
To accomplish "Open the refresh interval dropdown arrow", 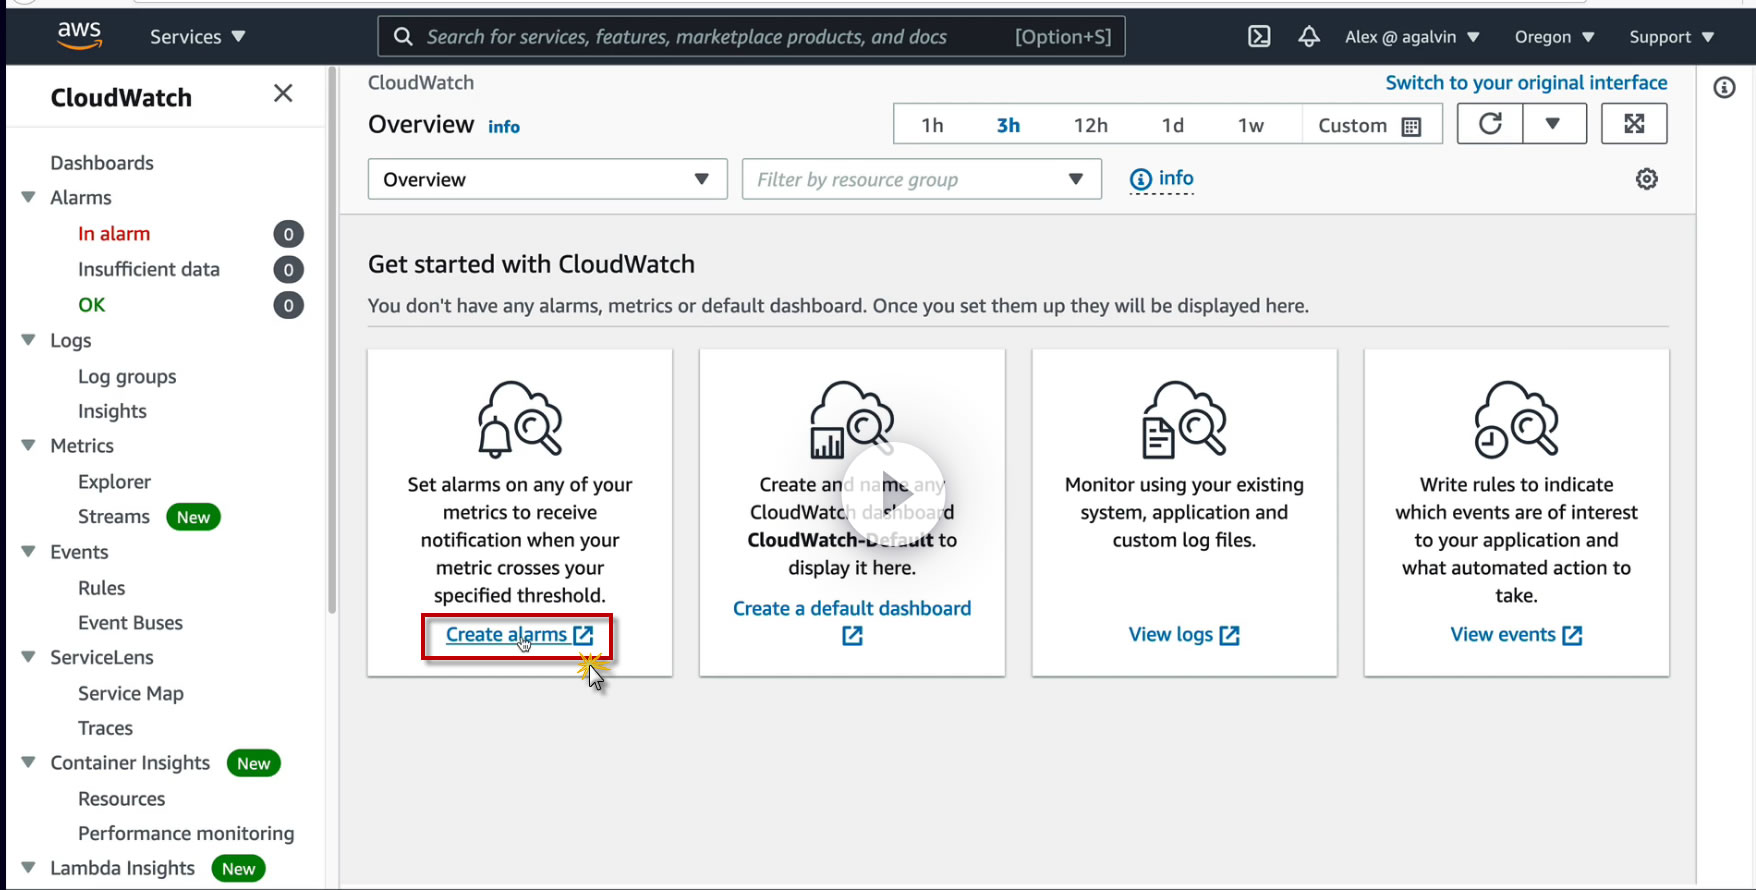I will [x=1553, y=124].
